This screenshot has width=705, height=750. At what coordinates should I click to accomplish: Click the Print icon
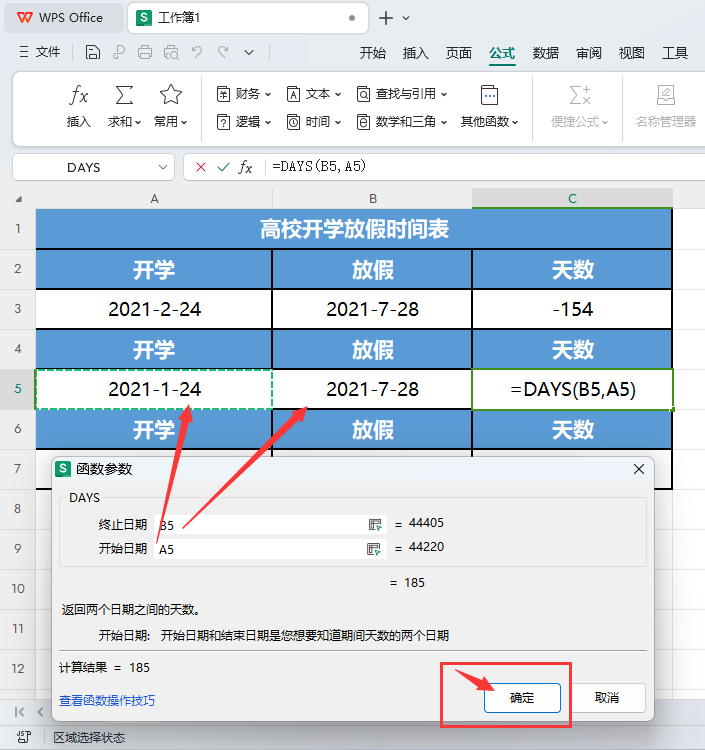click(145, 52)
